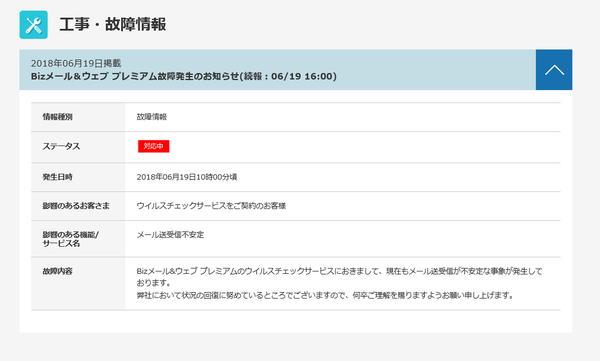The height and width of the screenshot is (361, 600).
Task: Click the 影響のあるお客さま row label
Action: [x=76, y=206]
